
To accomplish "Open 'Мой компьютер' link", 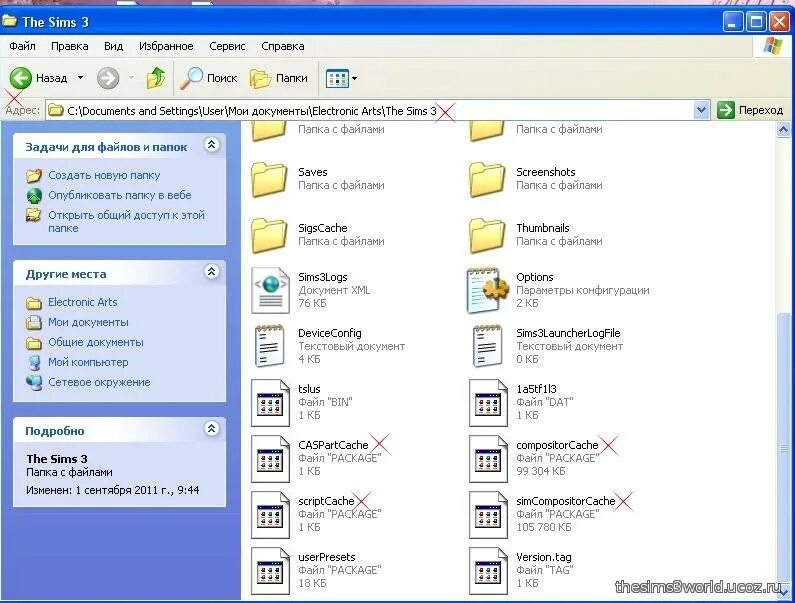I will pos(88,362).
